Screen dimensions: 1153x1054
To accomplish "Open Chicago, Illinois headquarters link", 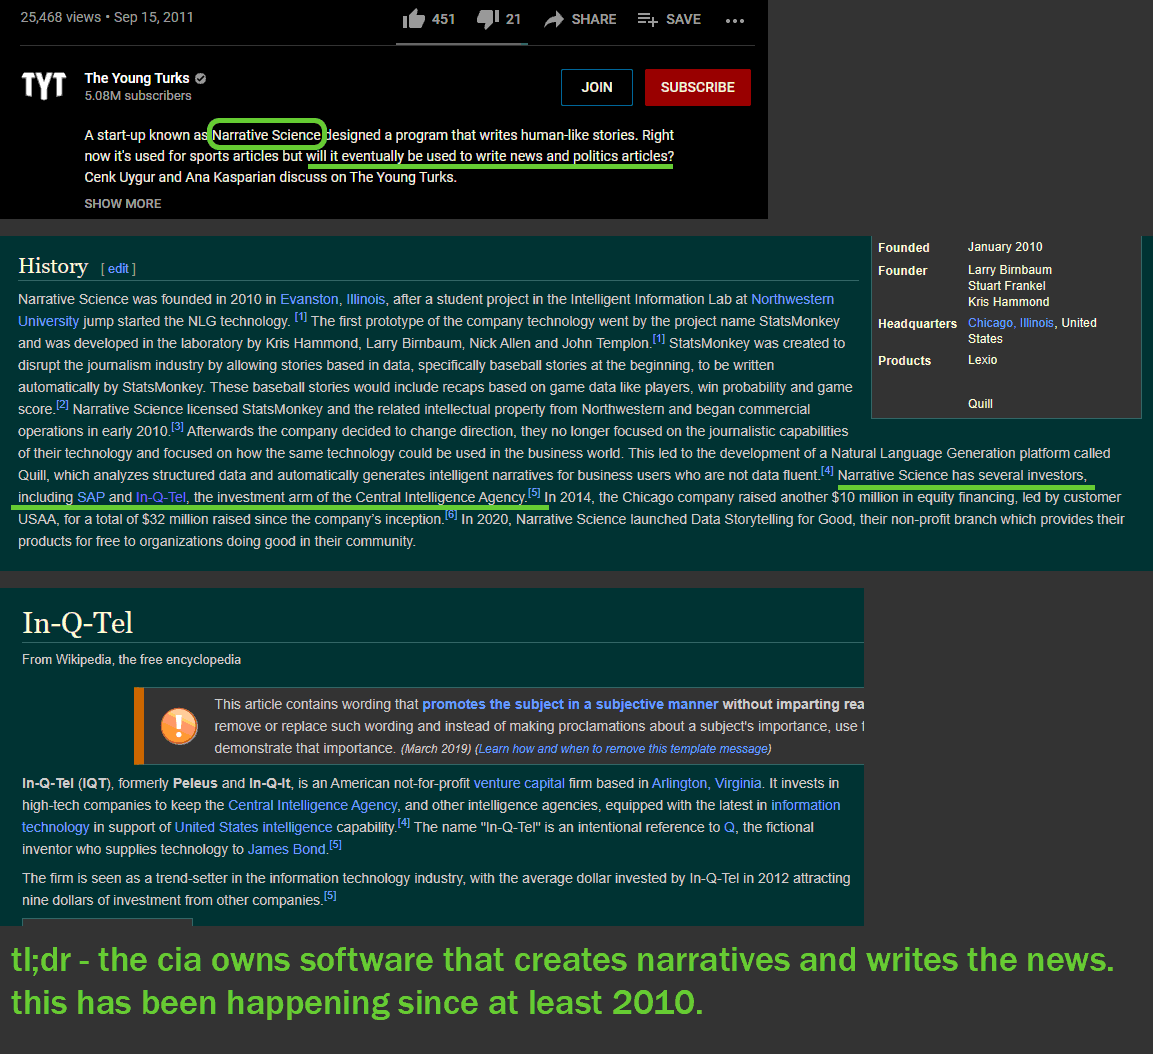I will click(x=1010, y=323).
